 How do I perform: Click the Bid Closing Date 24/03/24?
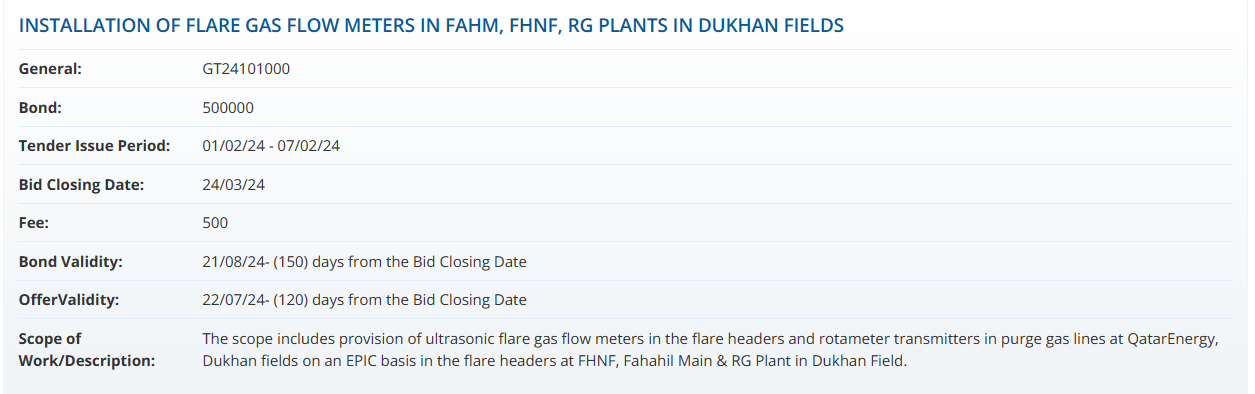[233, 185]
